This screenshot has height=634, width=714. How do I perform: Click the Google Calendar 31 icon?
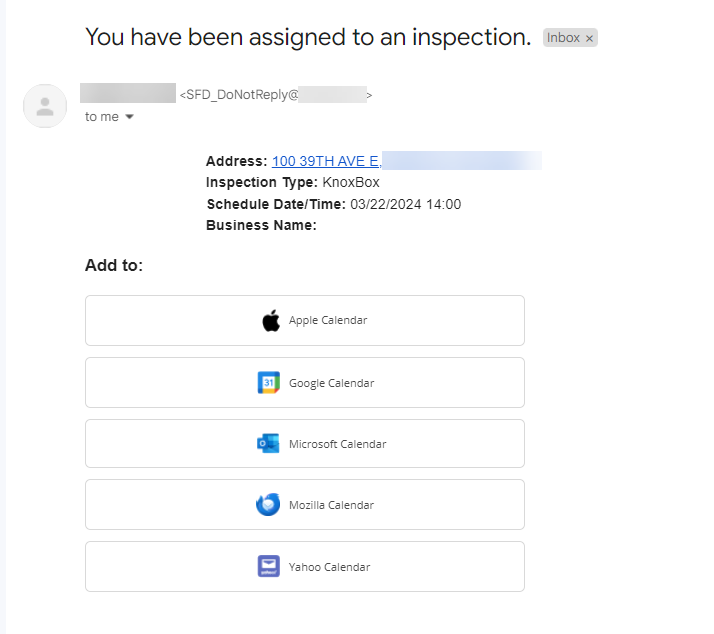click(x=269, y=383)
